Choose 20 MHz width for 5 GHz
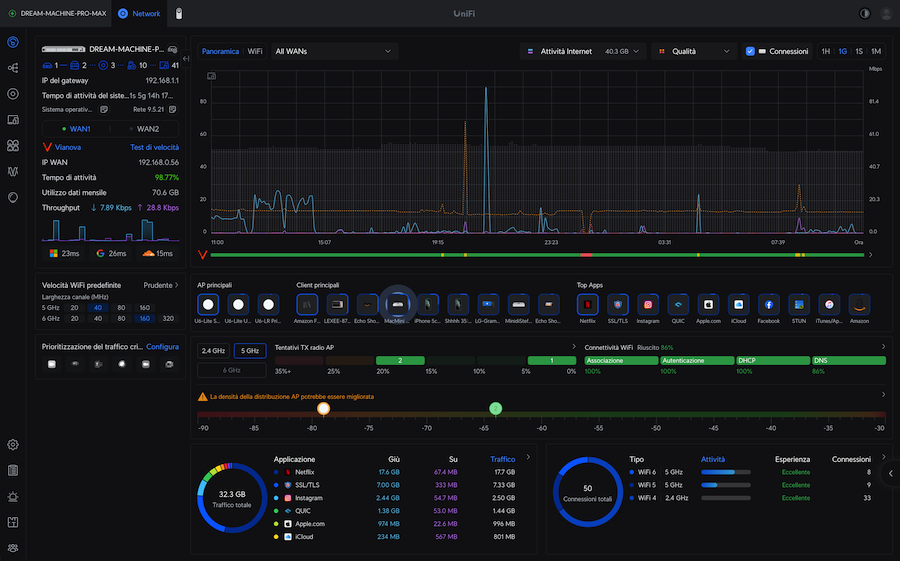 75,308
